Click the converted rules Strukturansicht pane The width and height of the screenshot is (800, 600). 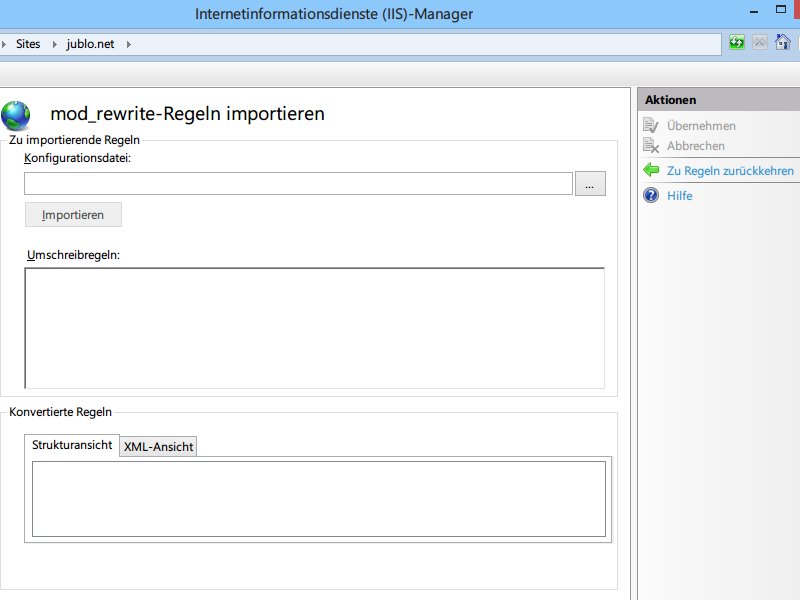[x=319, y=499]
